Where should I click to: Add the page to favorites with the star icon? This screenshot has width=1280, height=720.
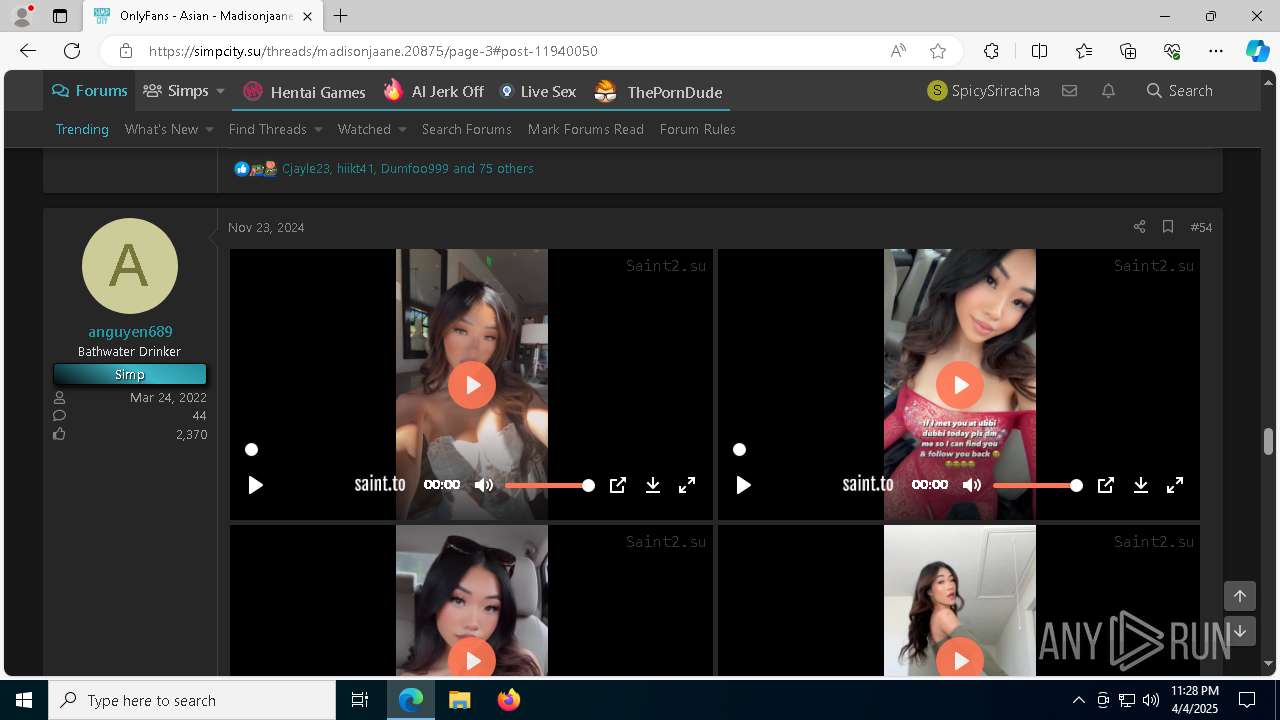tap(938, 51)
